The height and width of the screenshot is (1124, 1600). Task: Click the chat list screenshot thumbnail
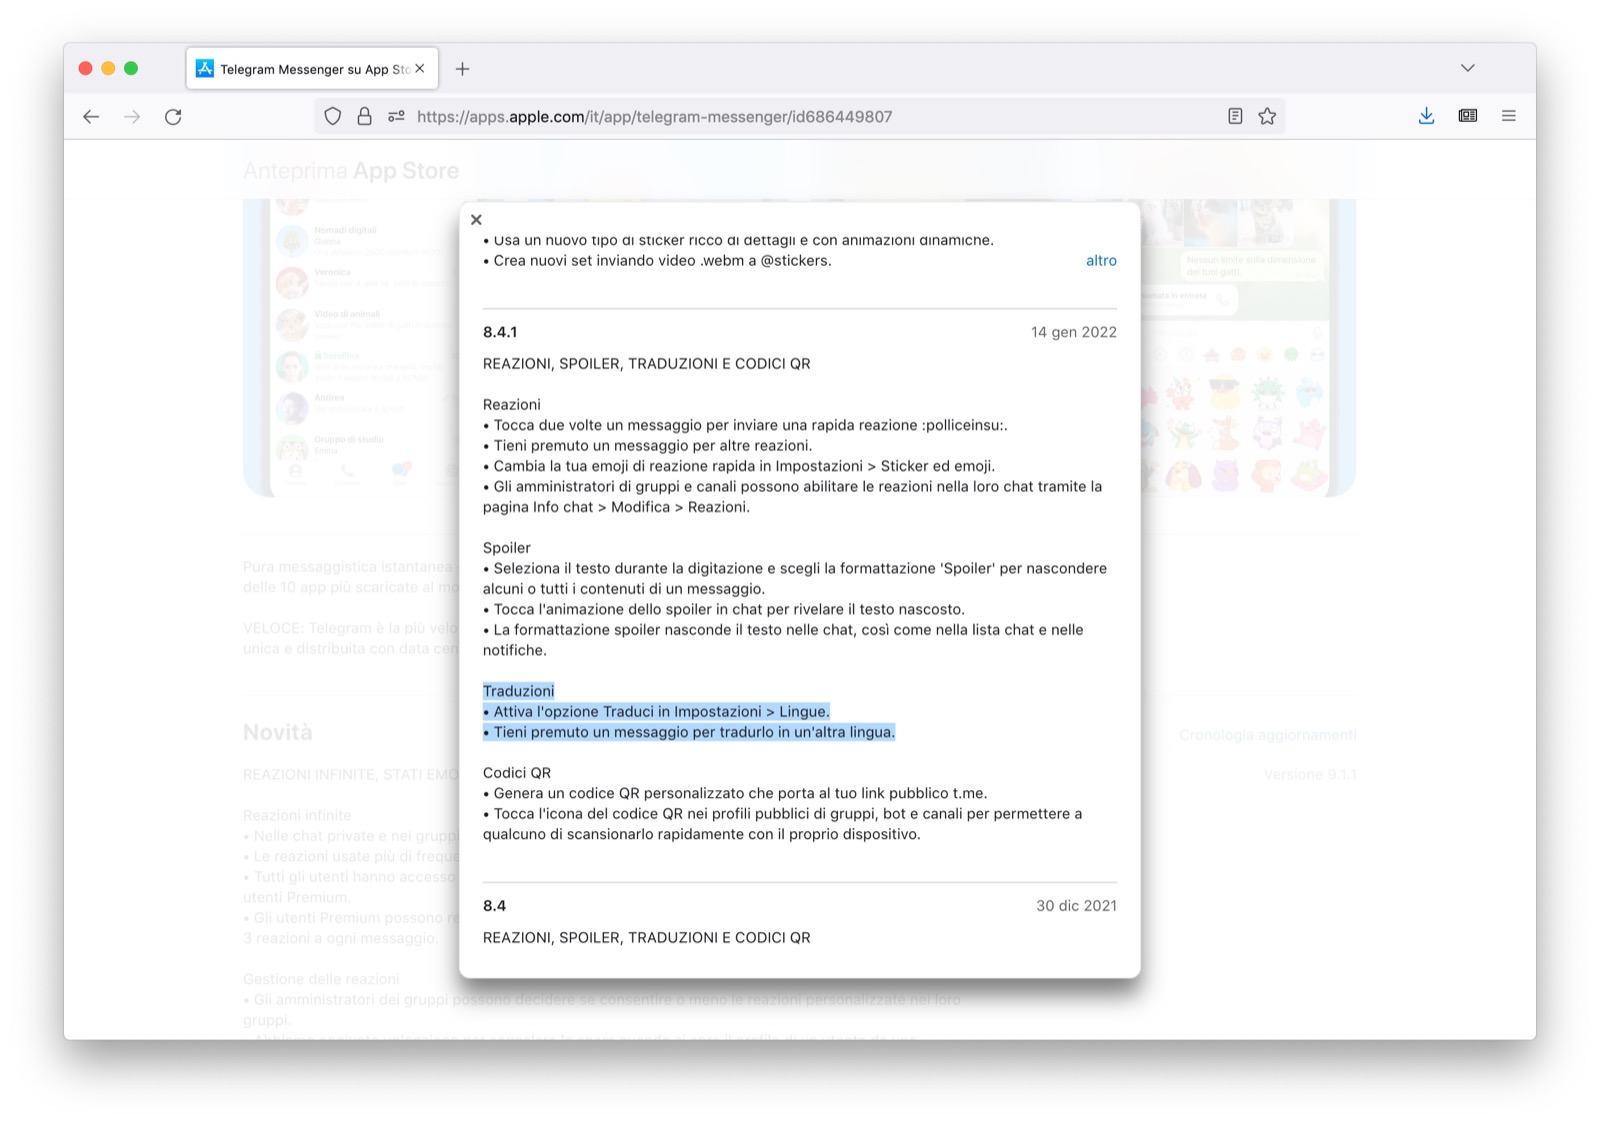tap(352, 347)
